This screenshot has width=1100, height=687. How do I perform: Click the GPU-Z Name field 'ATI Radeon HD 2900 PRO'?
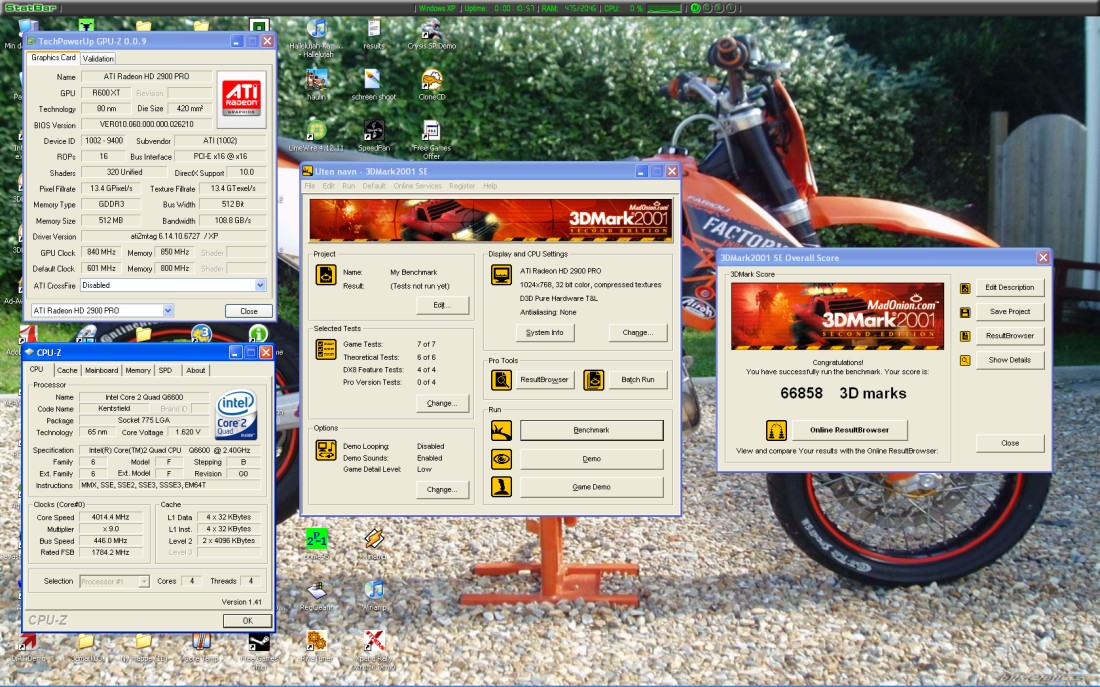(147, 76)
